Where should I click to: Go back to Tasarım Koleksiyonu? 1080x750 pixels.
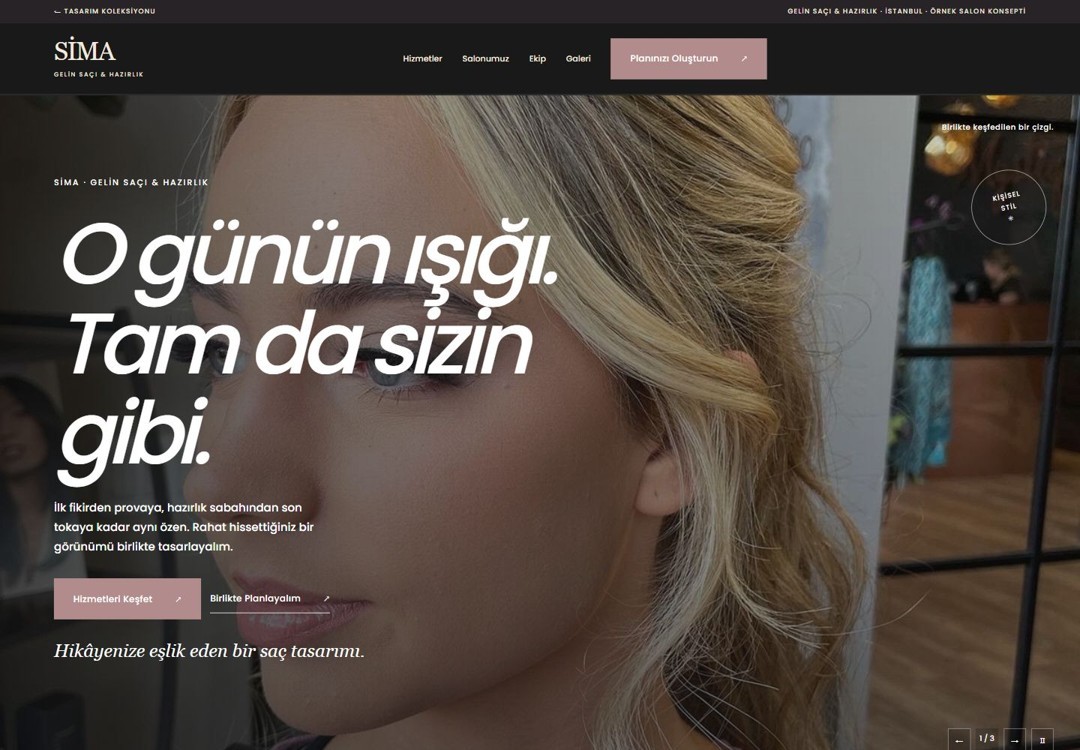pos(105,11)
